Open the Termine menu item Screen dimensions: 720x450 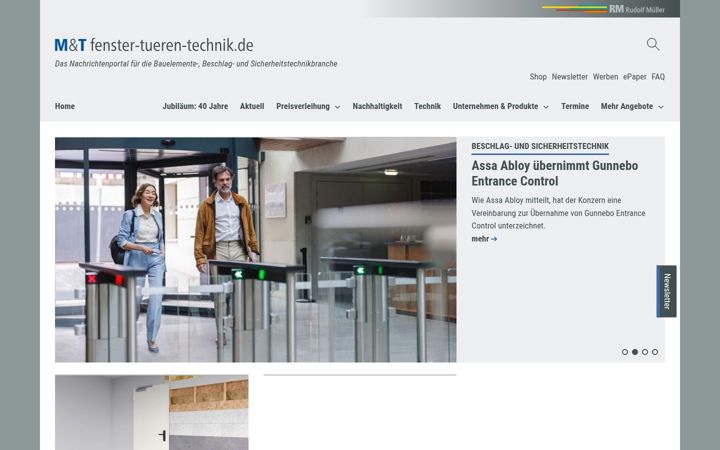[x=575, y=106]
